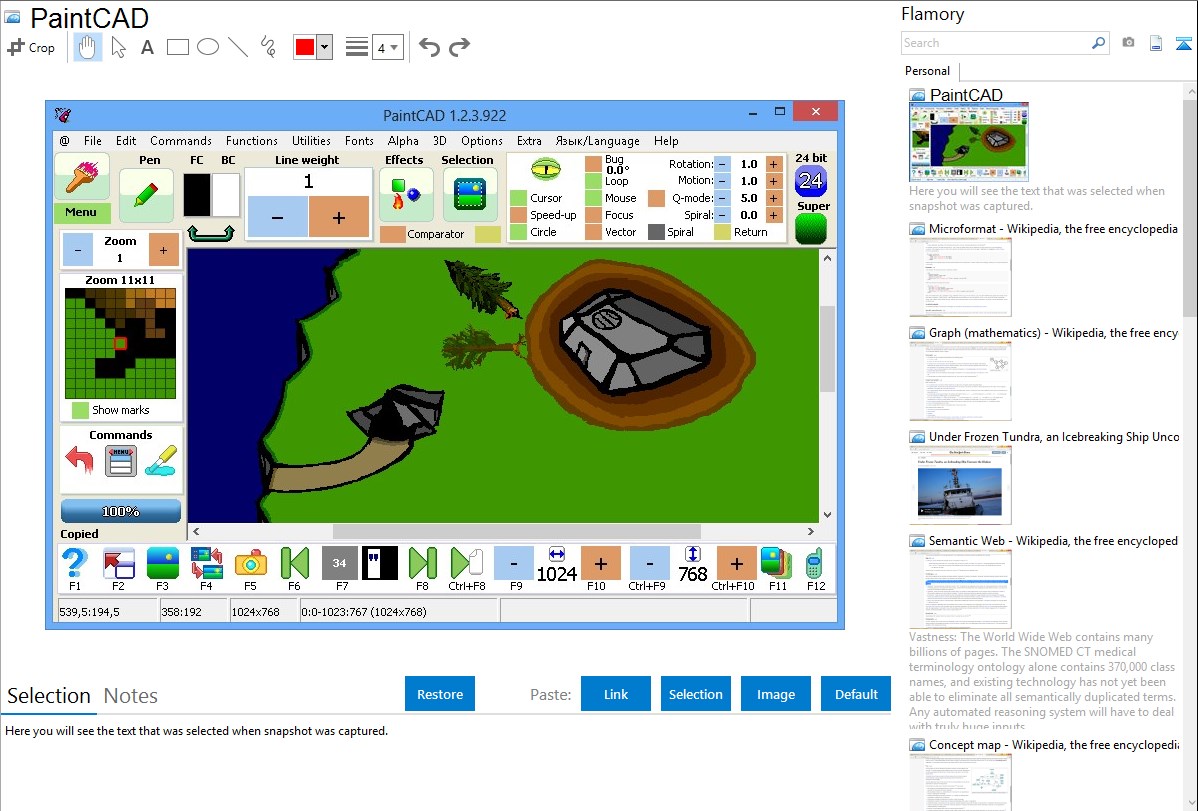Click the F12 phone icon

(814, 564)
